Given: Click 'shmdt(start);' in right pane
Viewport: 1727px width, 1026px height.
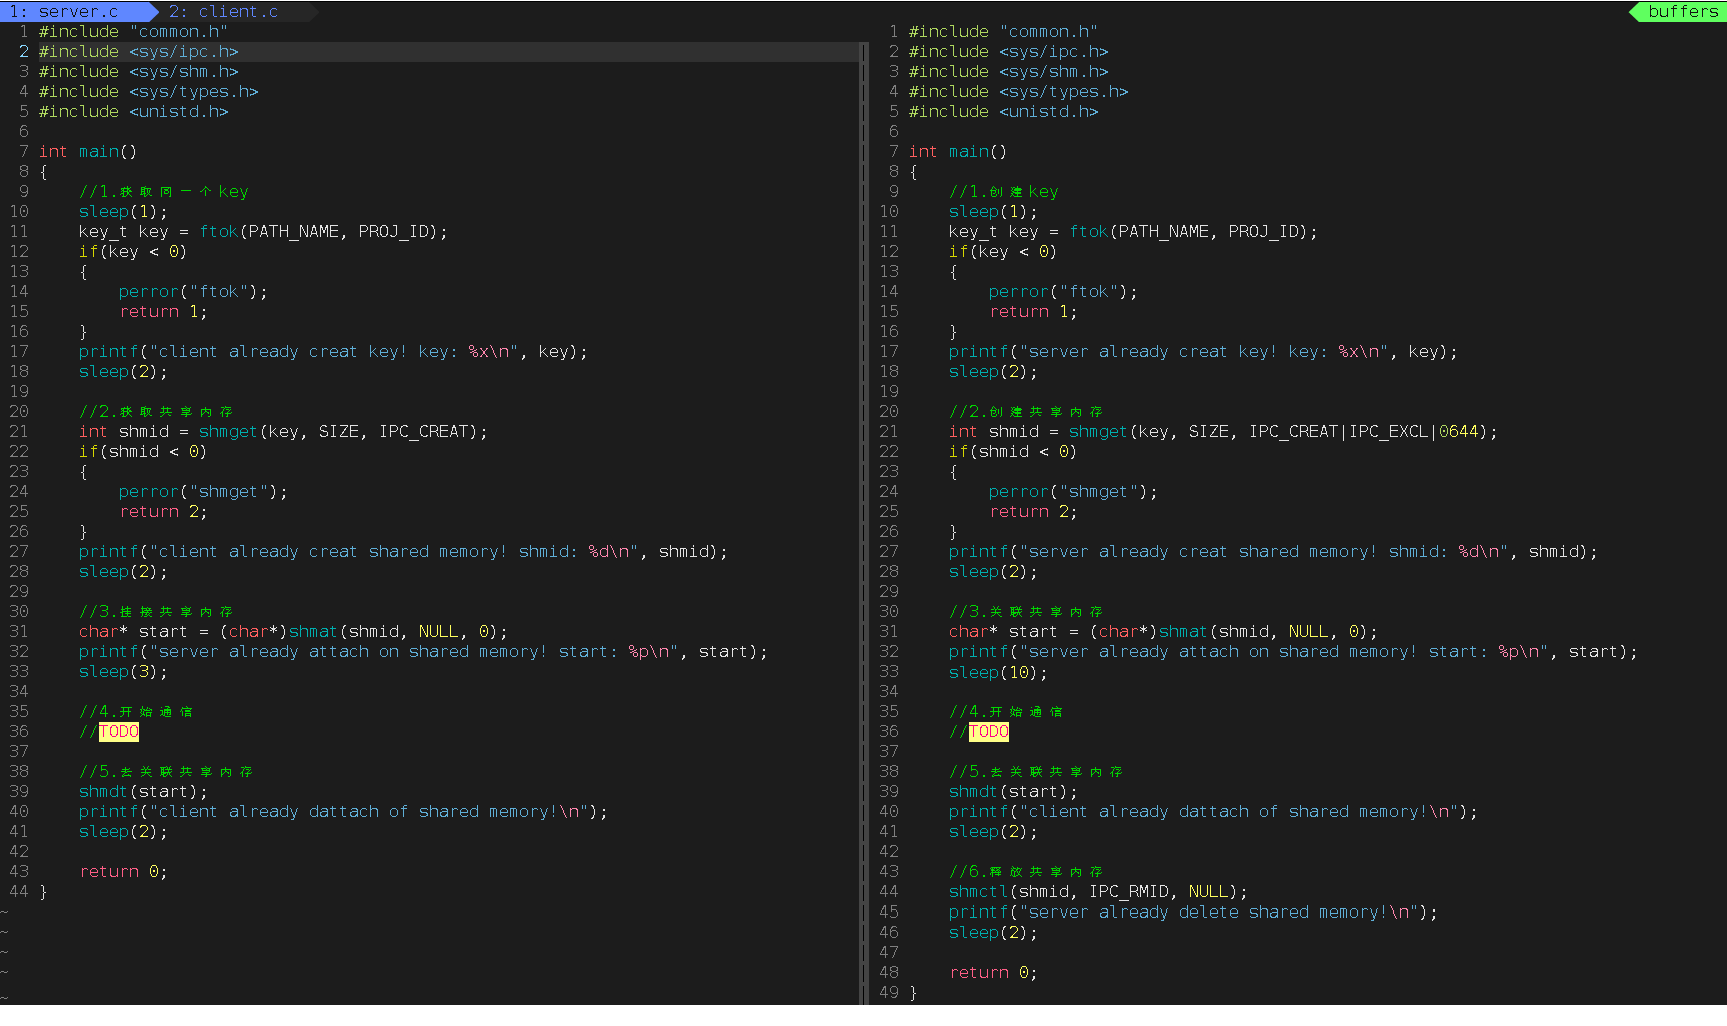Looking at the screenshot, I should coord(1013,791).
